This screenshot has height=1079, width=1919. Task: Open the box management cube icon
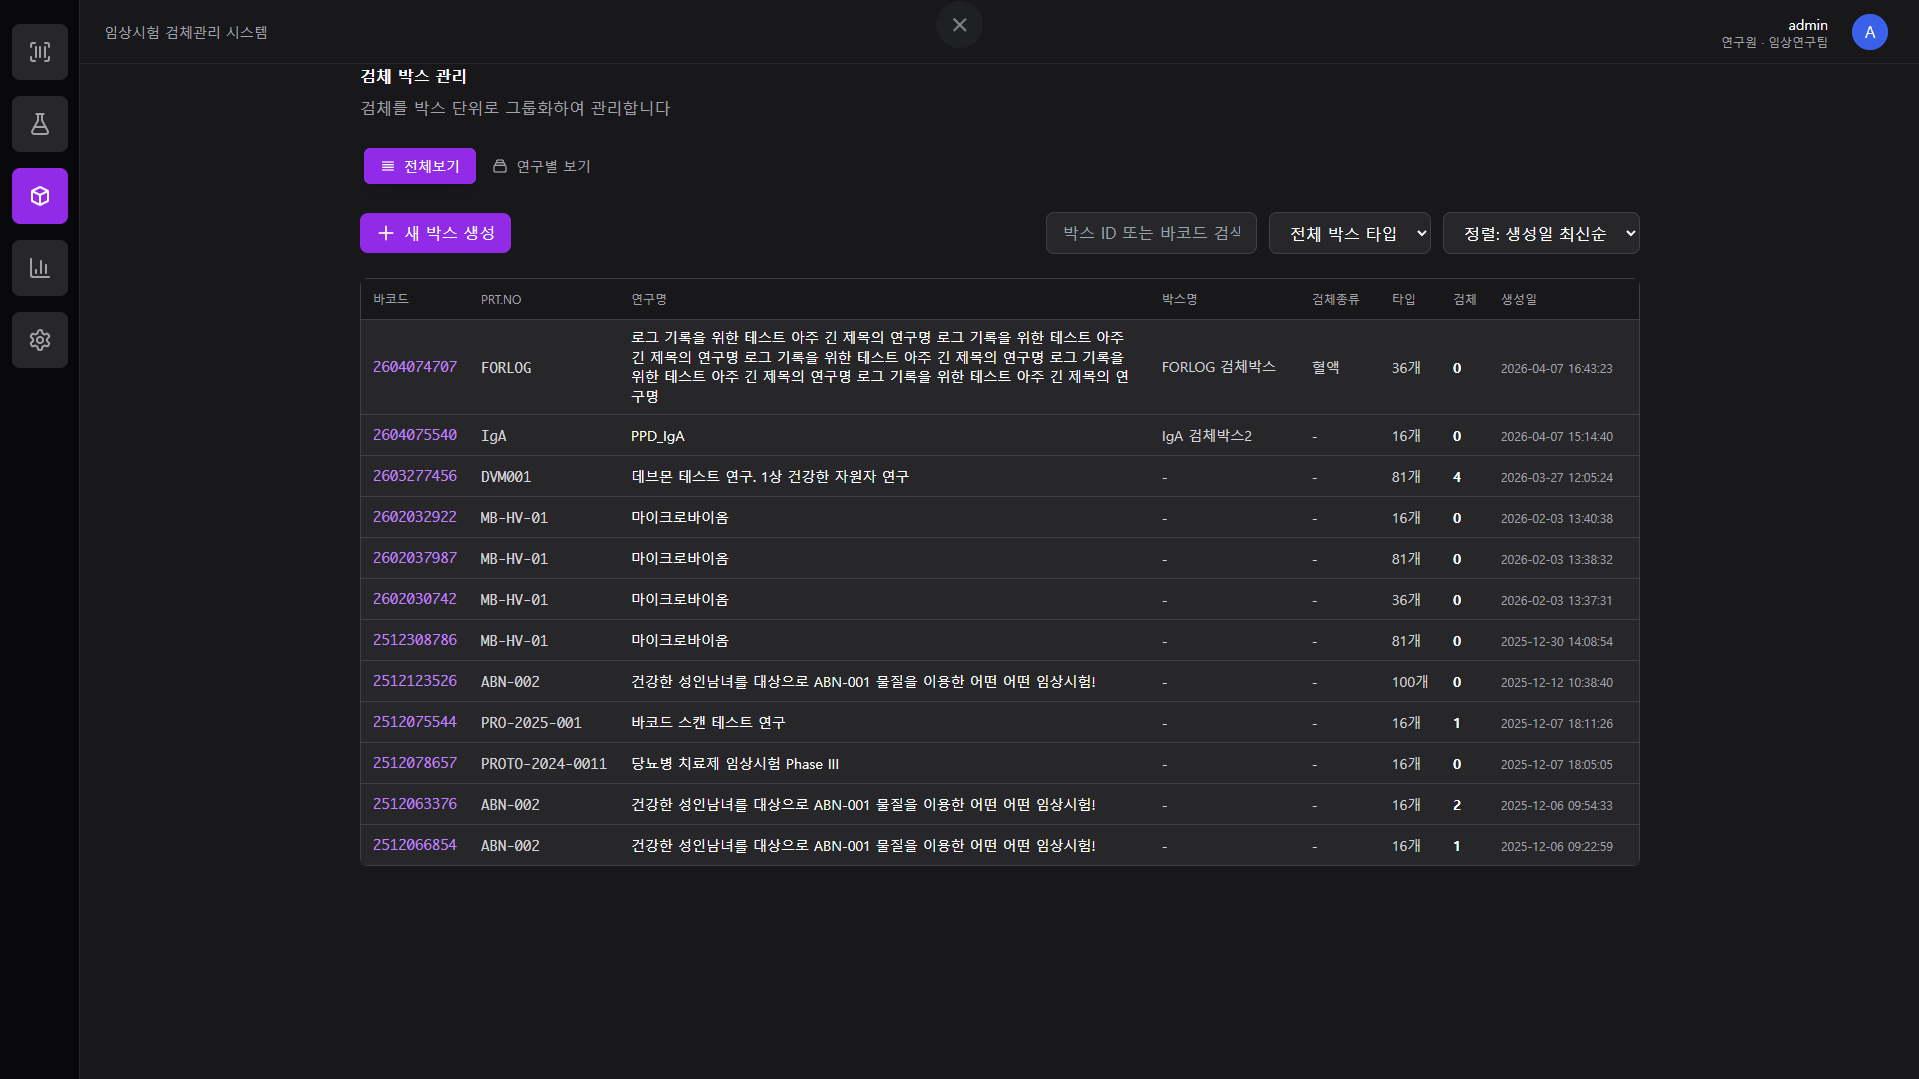coord(39,196)
